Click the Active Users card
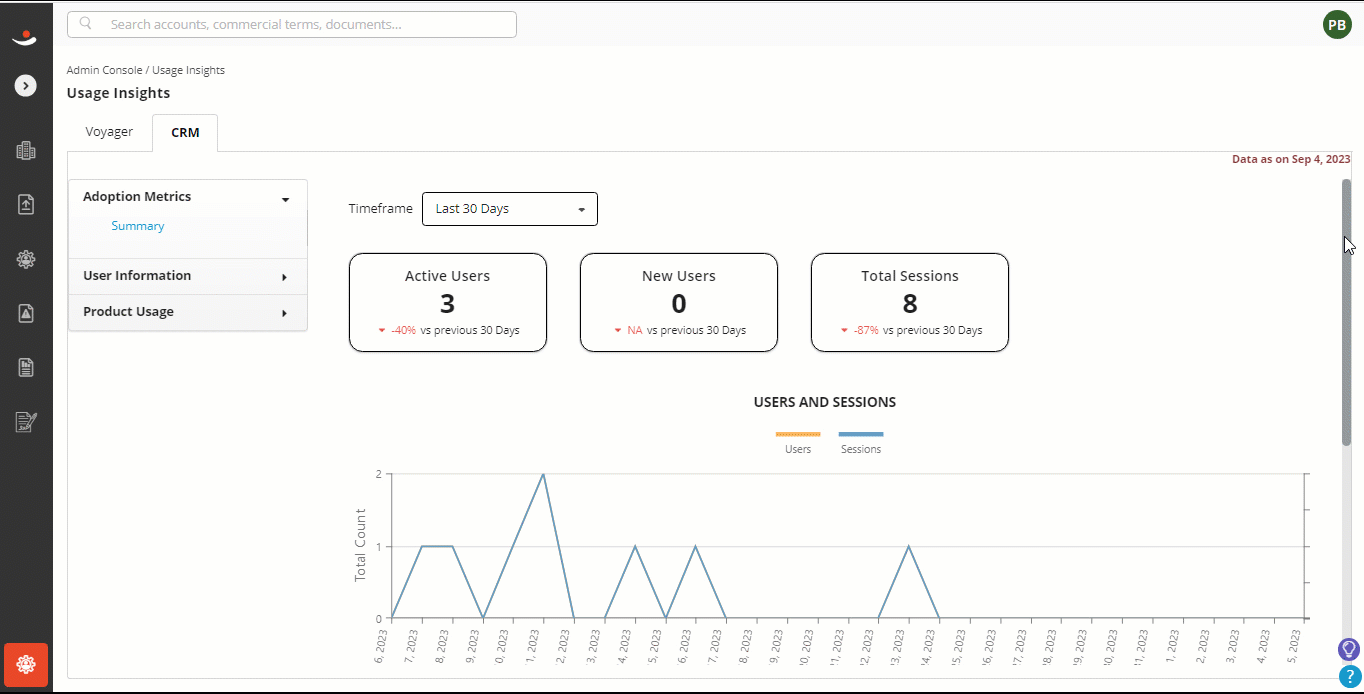This screenshot has width=1364, height=694. tap(448, 302)
